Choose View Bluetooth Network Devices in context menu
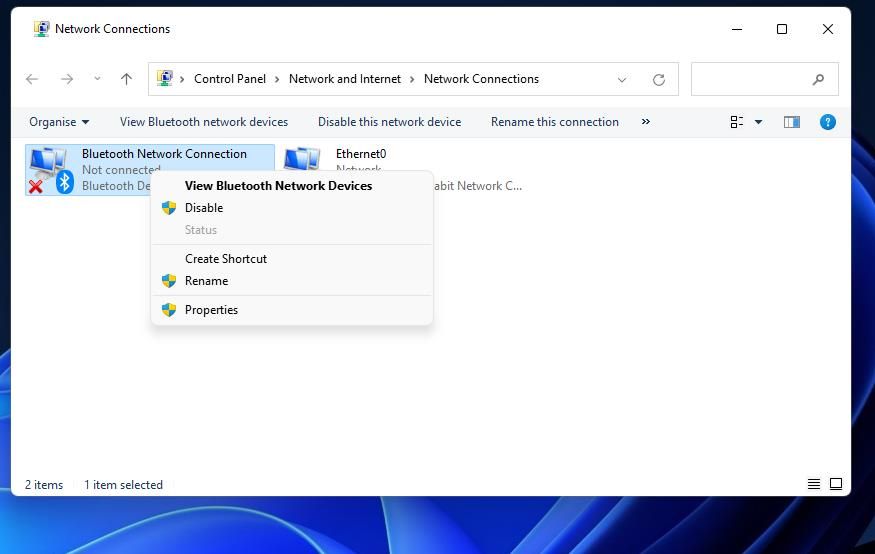Screen dimensions: 875x554 pyautogui.click(x=278, y=186)
